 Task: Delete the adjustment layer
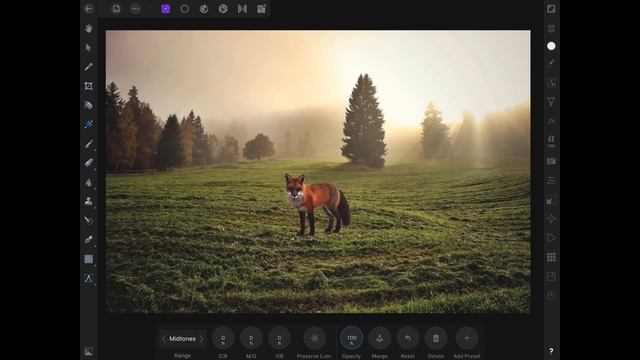436,338
